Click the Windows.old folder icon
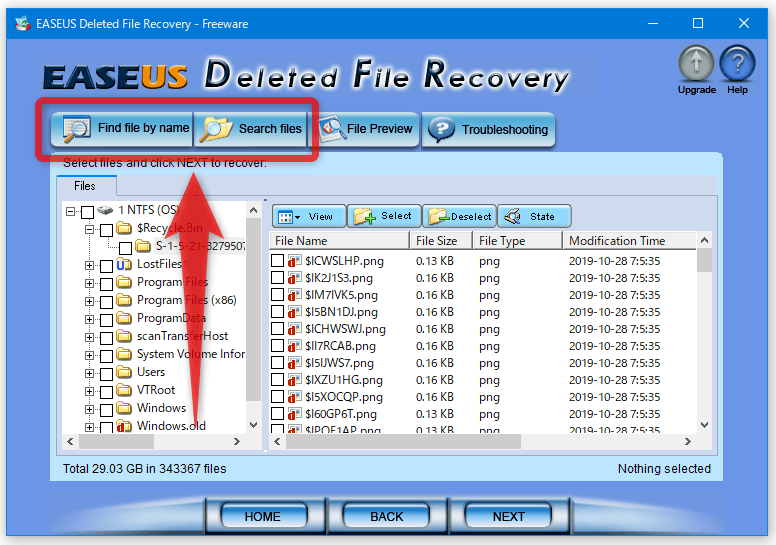776x545 pixels. tap(124, 426)
